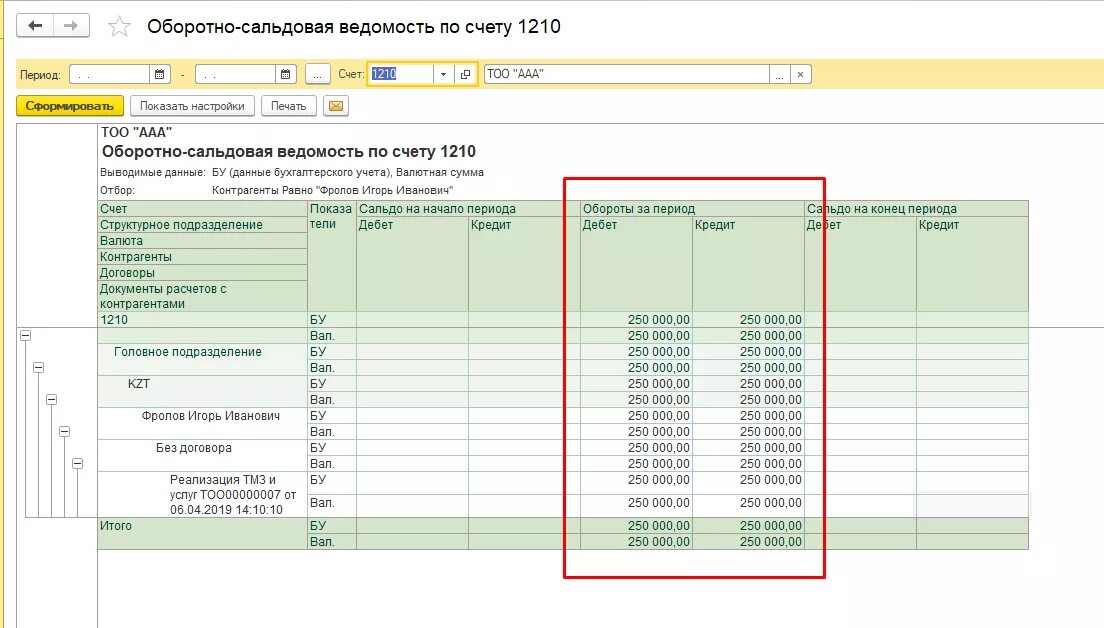Click the Печать button
This screenshot has height=628, width=1104.
[289, 106]
